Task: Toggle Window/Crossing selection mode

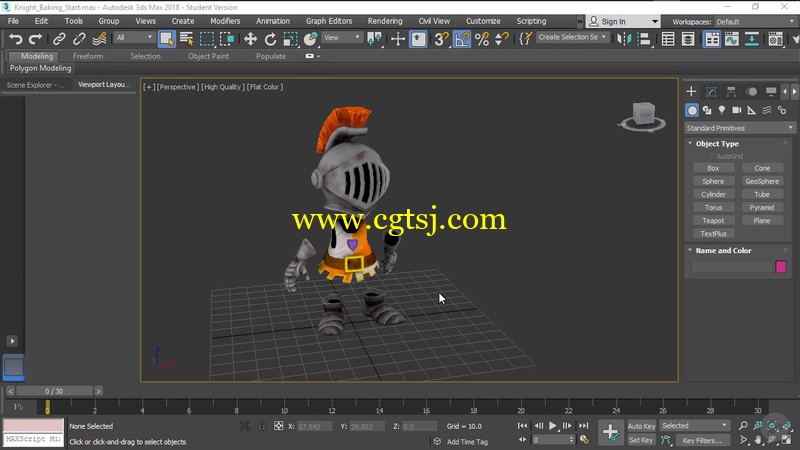Action: (x=227, y=39)
